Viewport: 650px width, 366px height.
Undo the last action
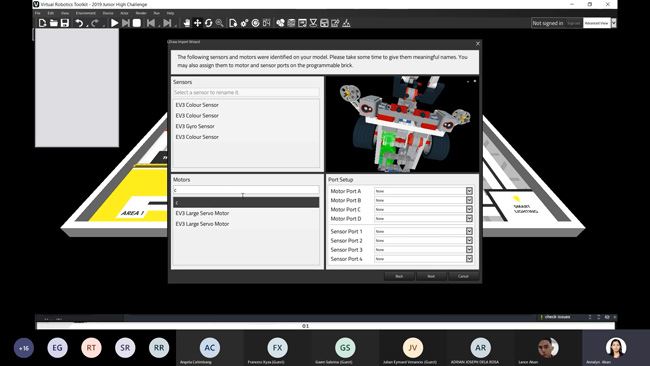(79, 23)
